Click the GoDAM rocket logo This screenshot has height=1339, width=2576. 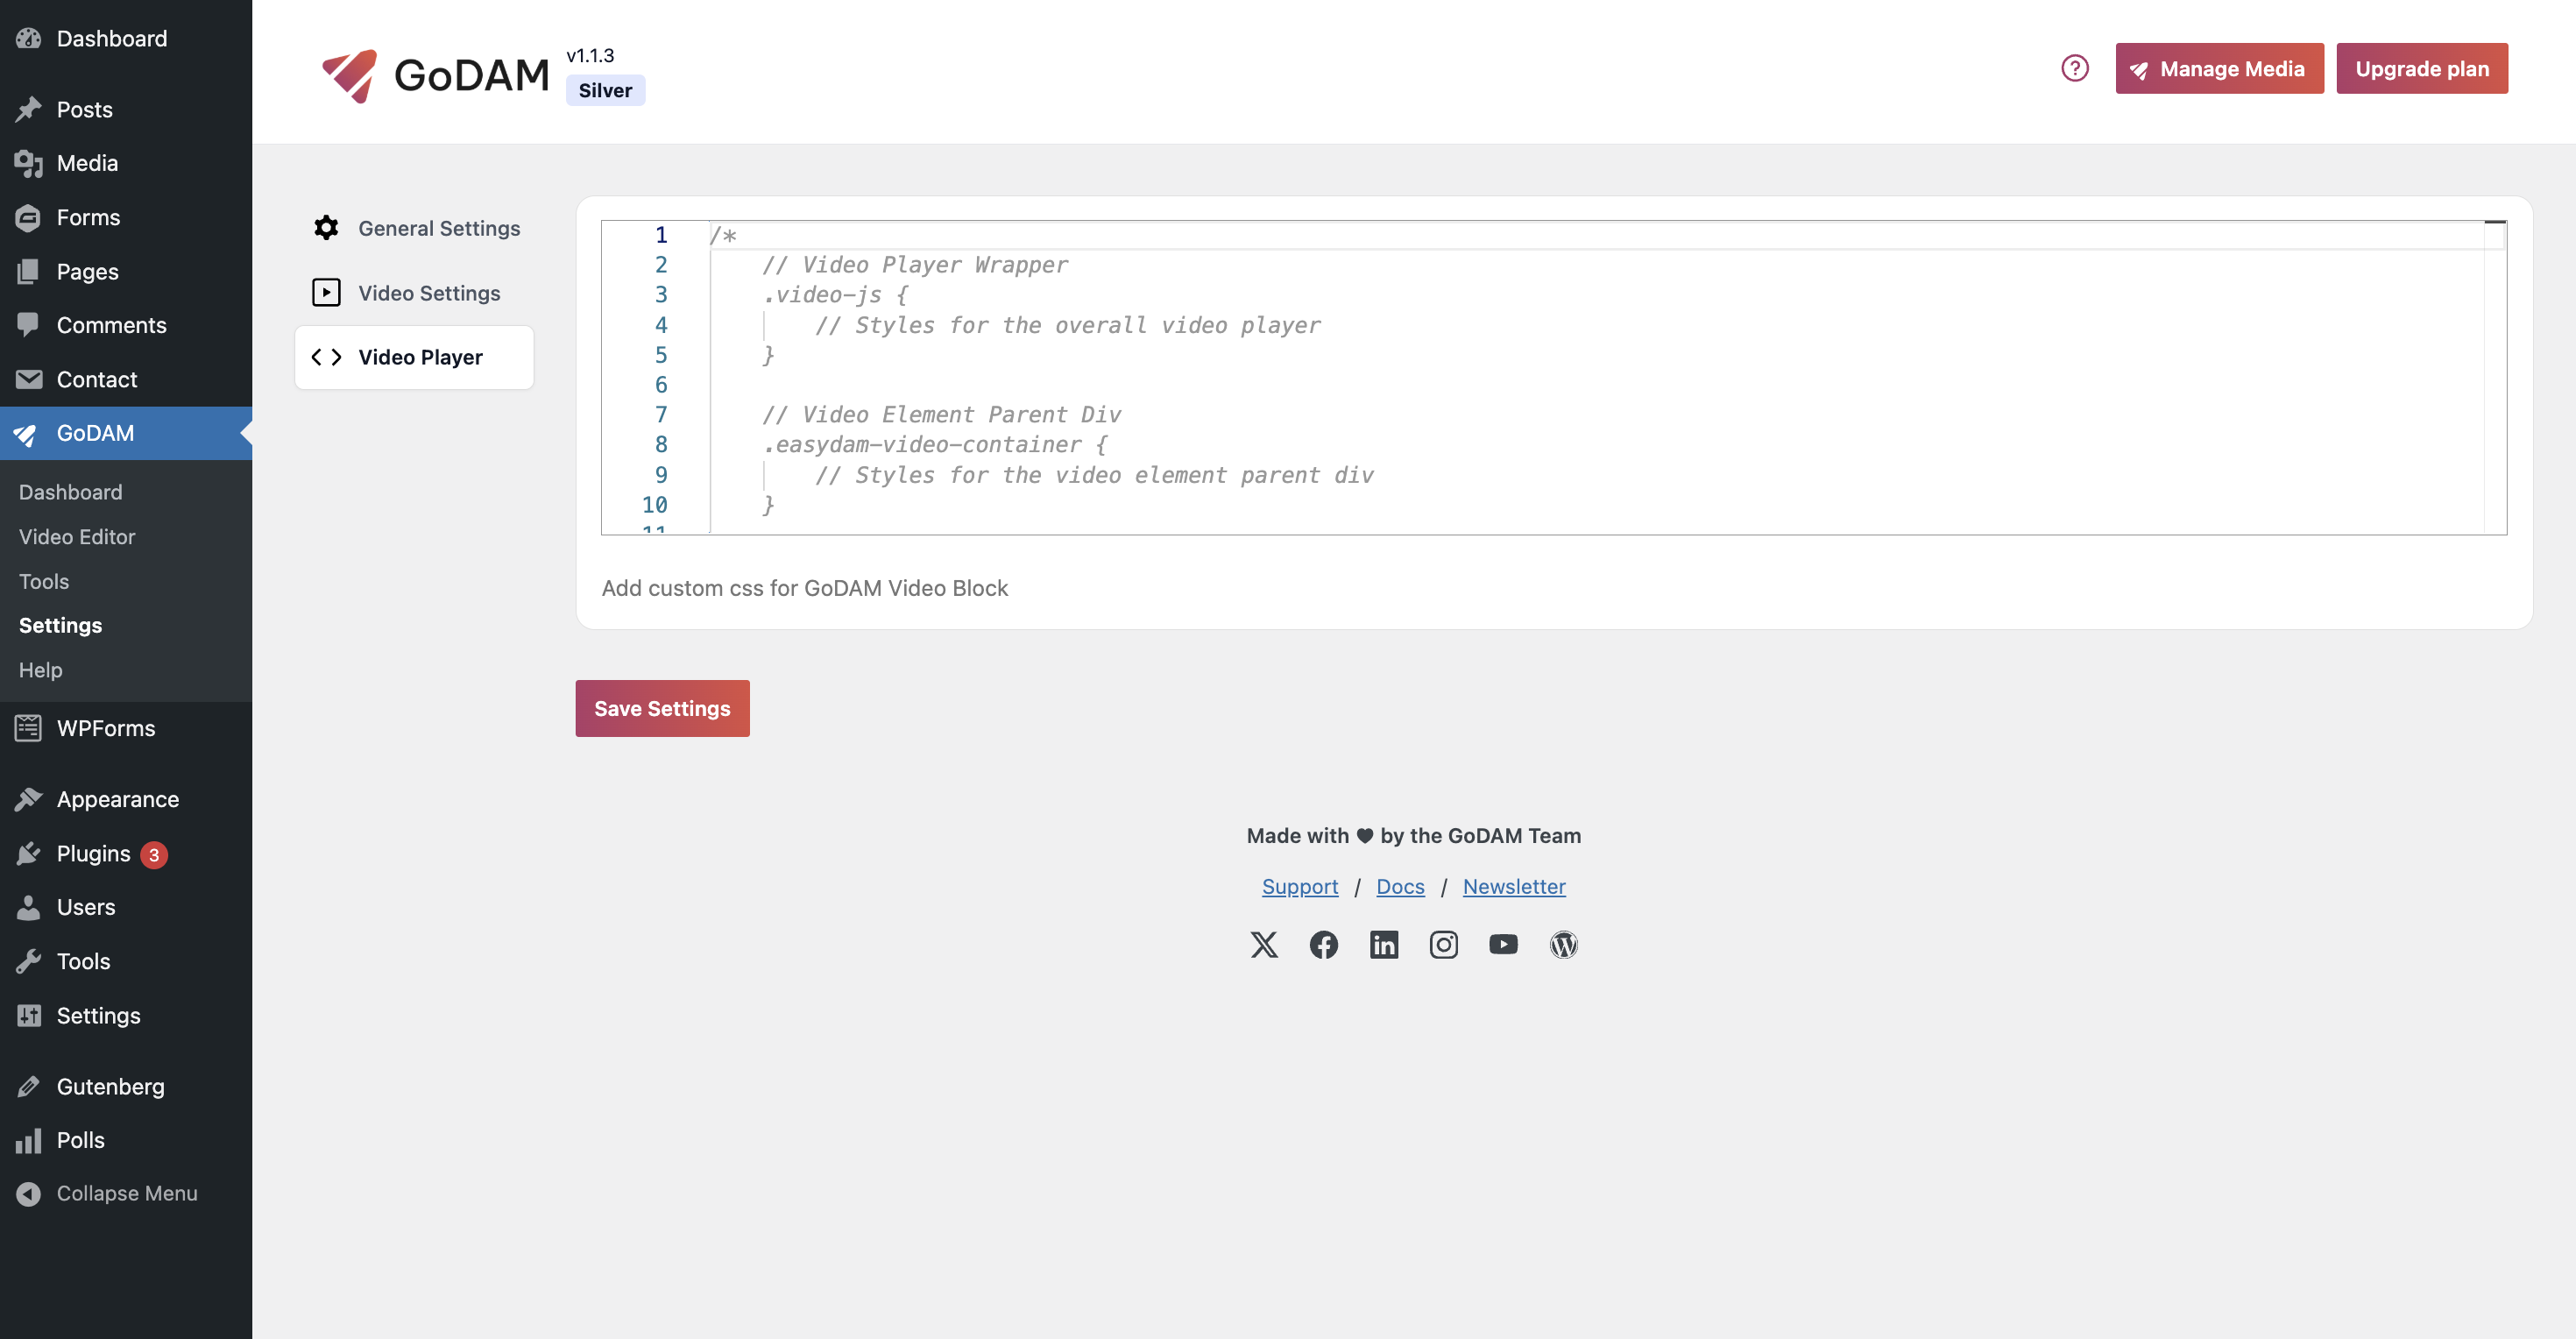point(349,75)
